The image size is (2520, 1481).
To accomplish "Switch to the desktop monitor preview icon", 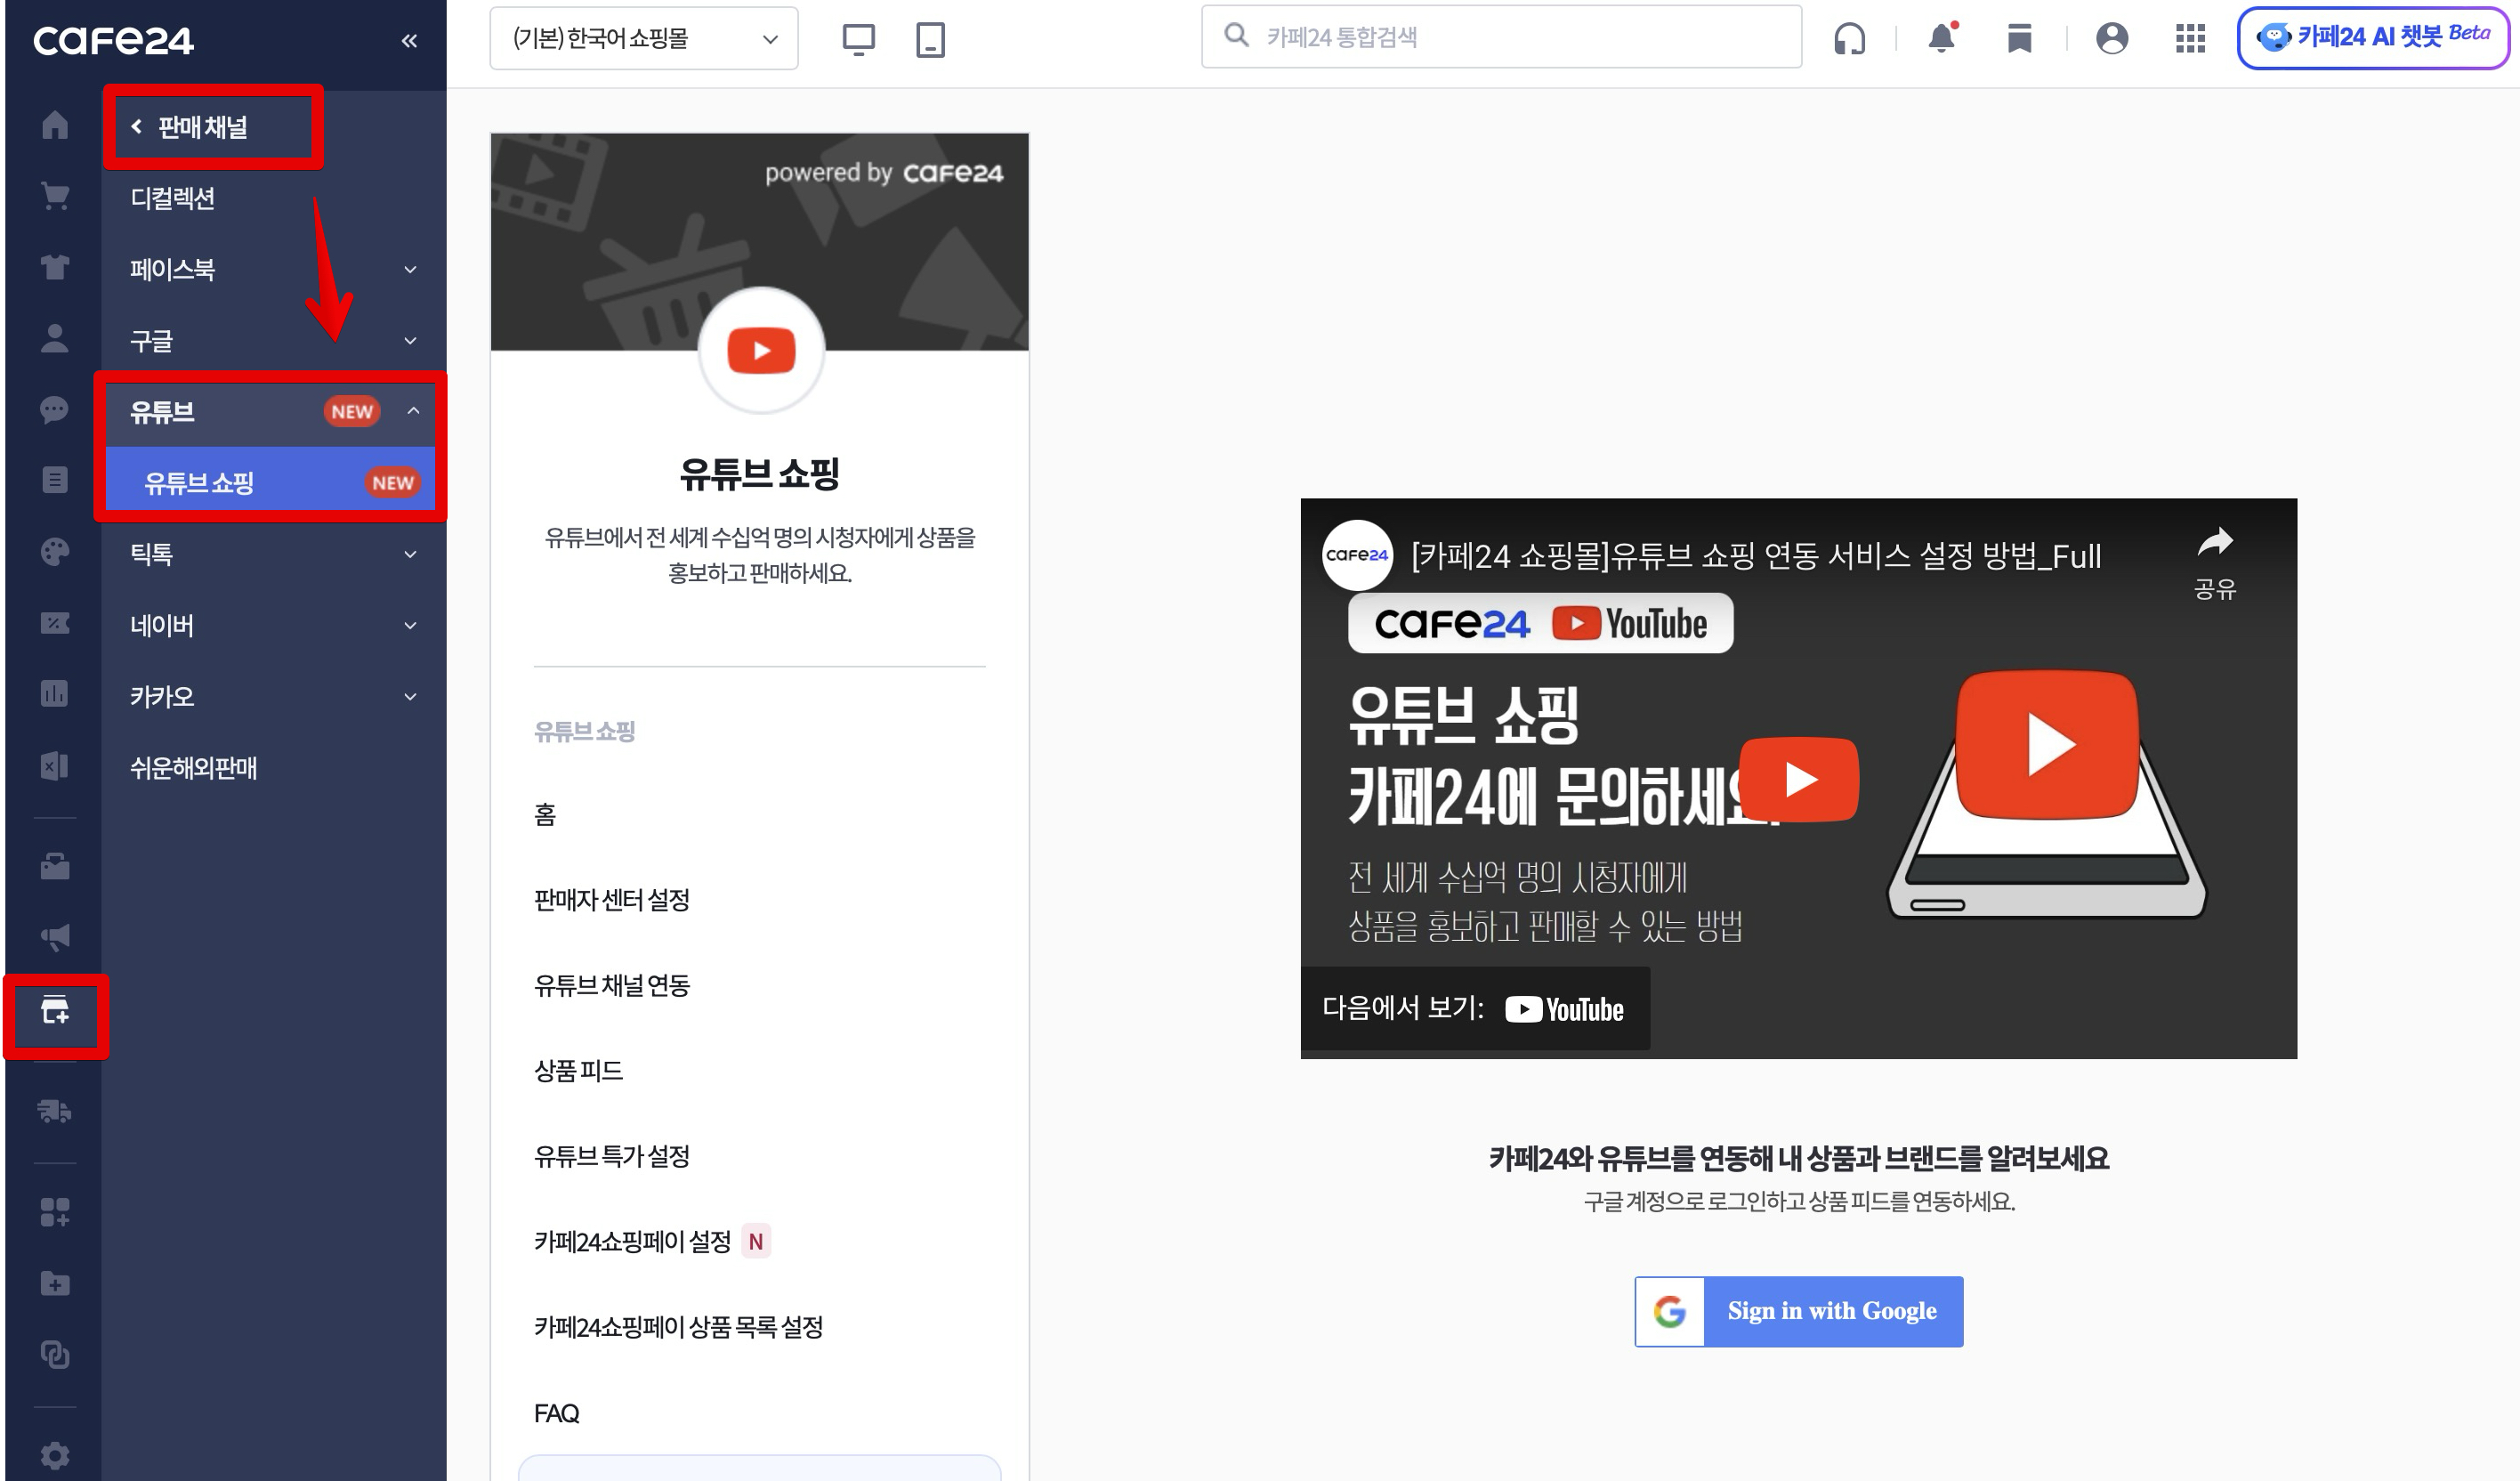I will 858,39.
